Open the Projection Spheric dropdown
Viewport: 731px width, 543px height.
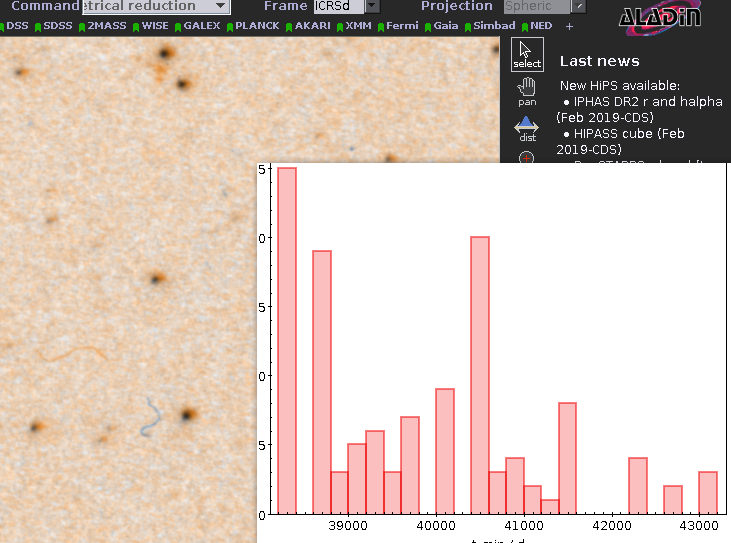(544, 6)
